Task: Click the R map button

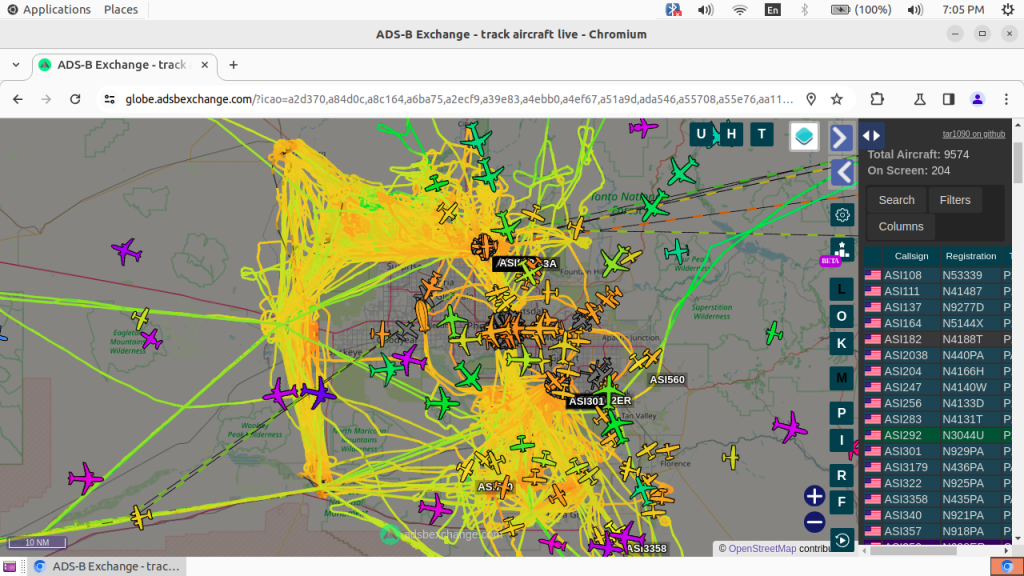Action: tap(841, 475)
